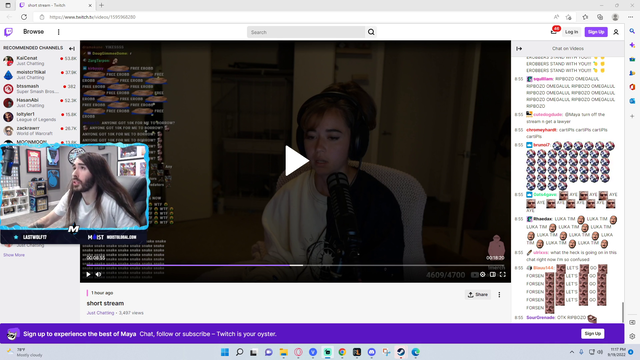Screen dimensions: 640x360
Task: Open Edge sidebar tools briefcase icon
Action: (632, 59)
